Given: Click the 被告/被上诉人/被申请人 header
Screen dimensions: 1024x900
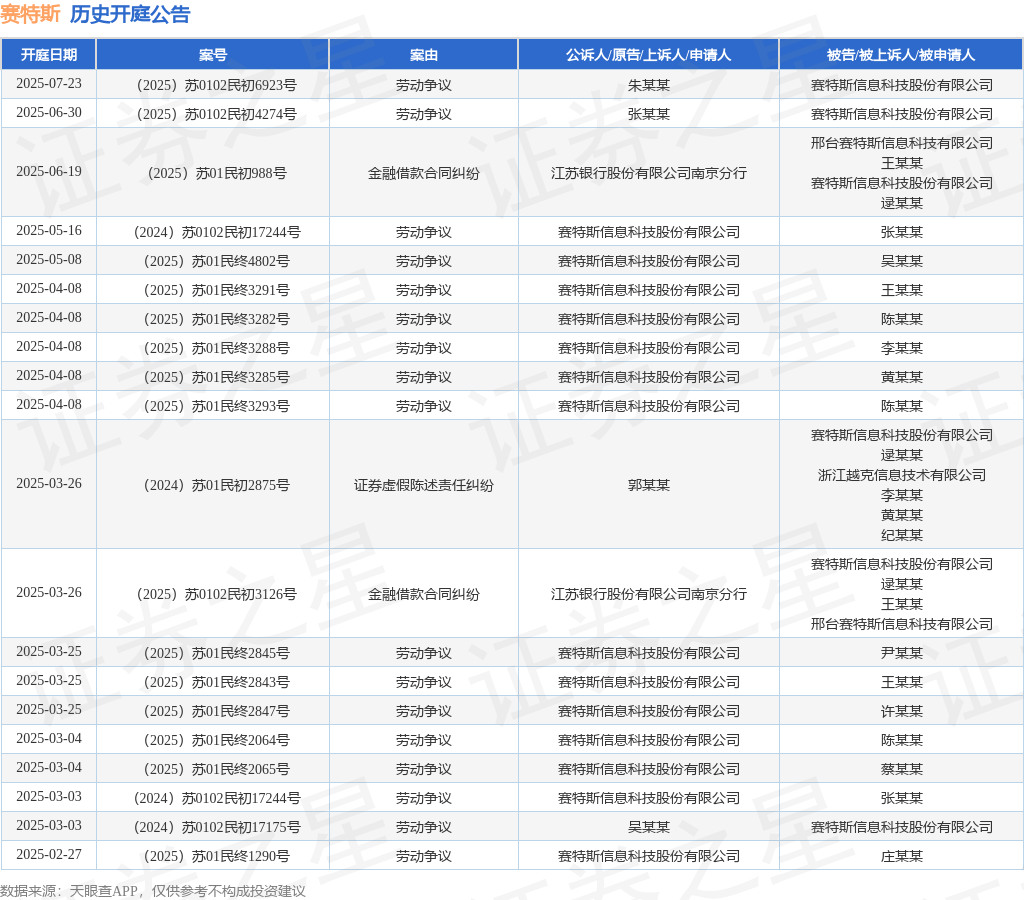Looking at the screenshot, I should [901, 55].
